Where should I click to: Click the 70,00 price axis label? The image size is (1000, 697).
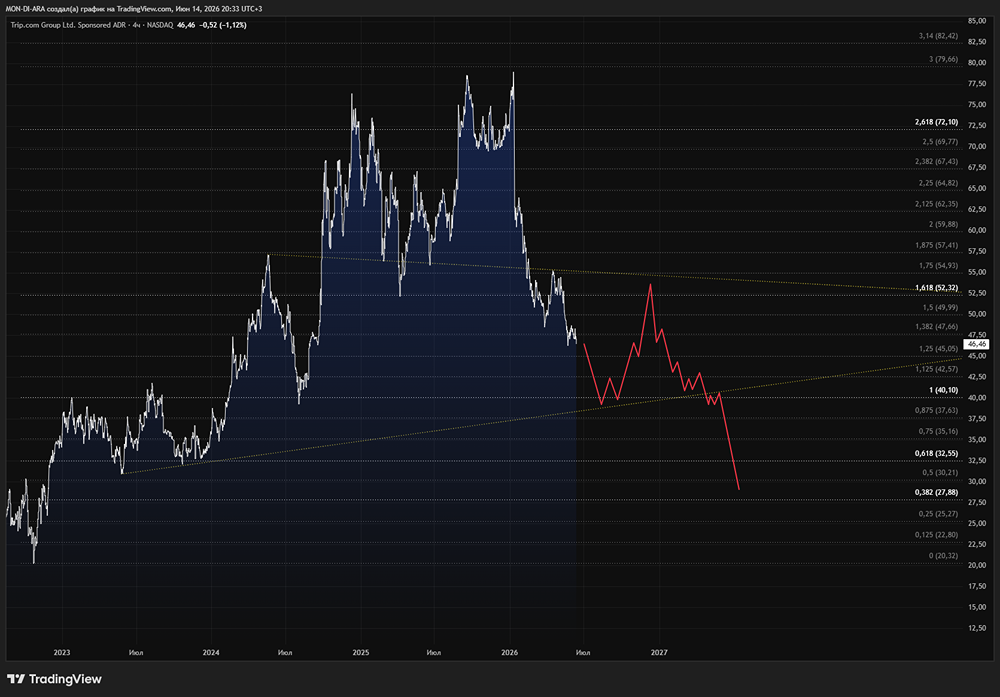[x=977, y=147]
